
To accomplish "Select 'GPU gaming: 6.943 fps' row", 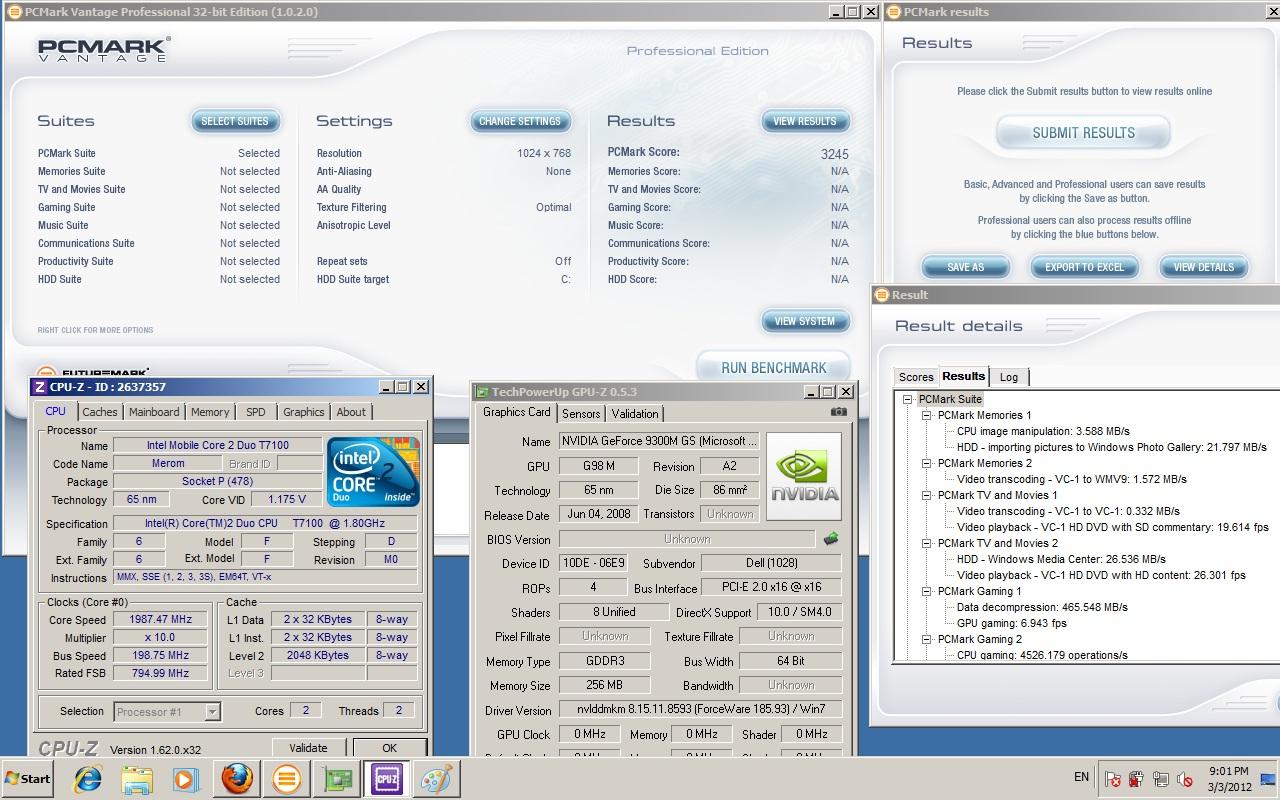I will (1012, 623).
